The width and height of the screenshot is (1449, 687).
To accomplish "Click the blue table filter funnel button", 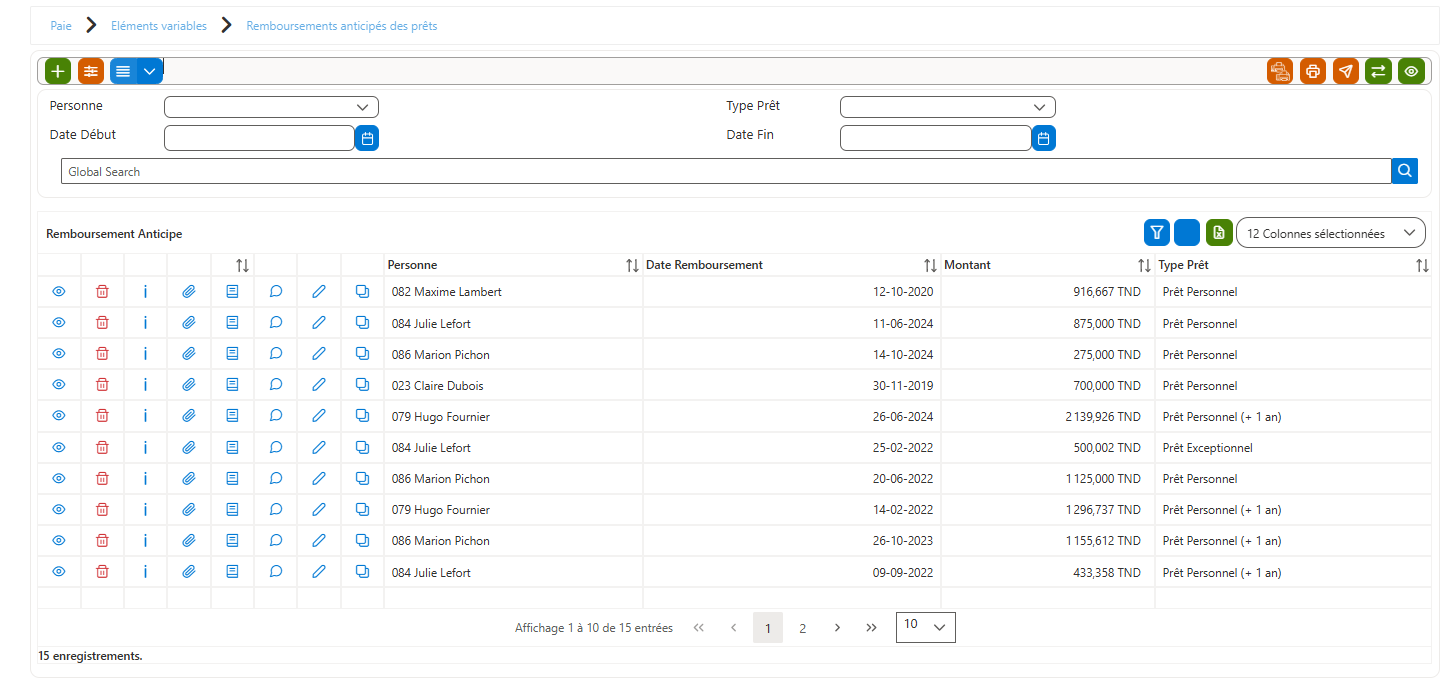I will 1157,233.
